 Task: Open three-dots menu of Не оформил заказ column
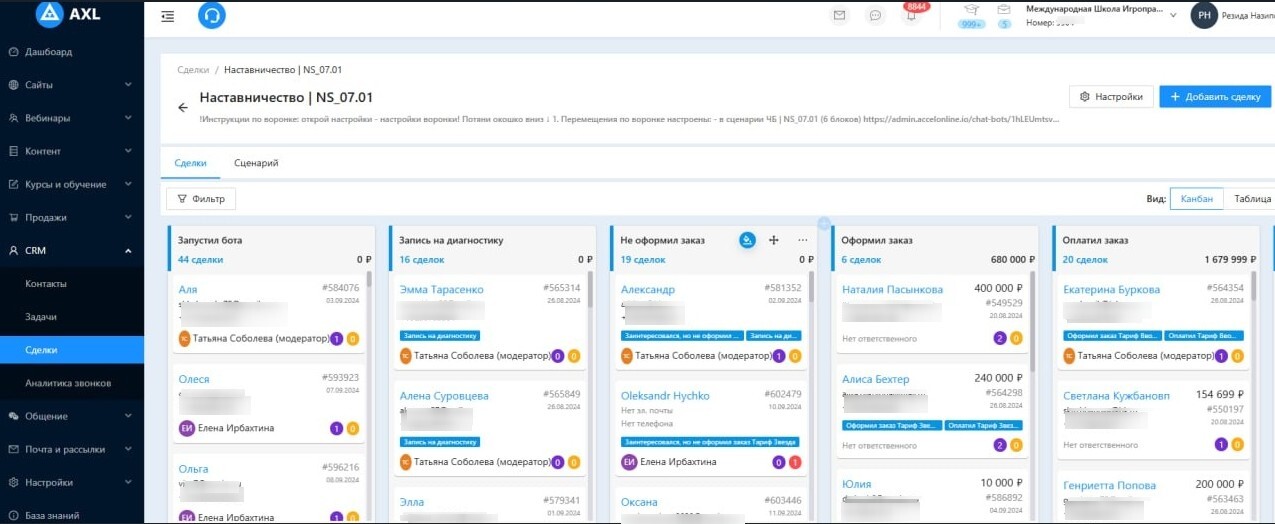tap(802, 240)
